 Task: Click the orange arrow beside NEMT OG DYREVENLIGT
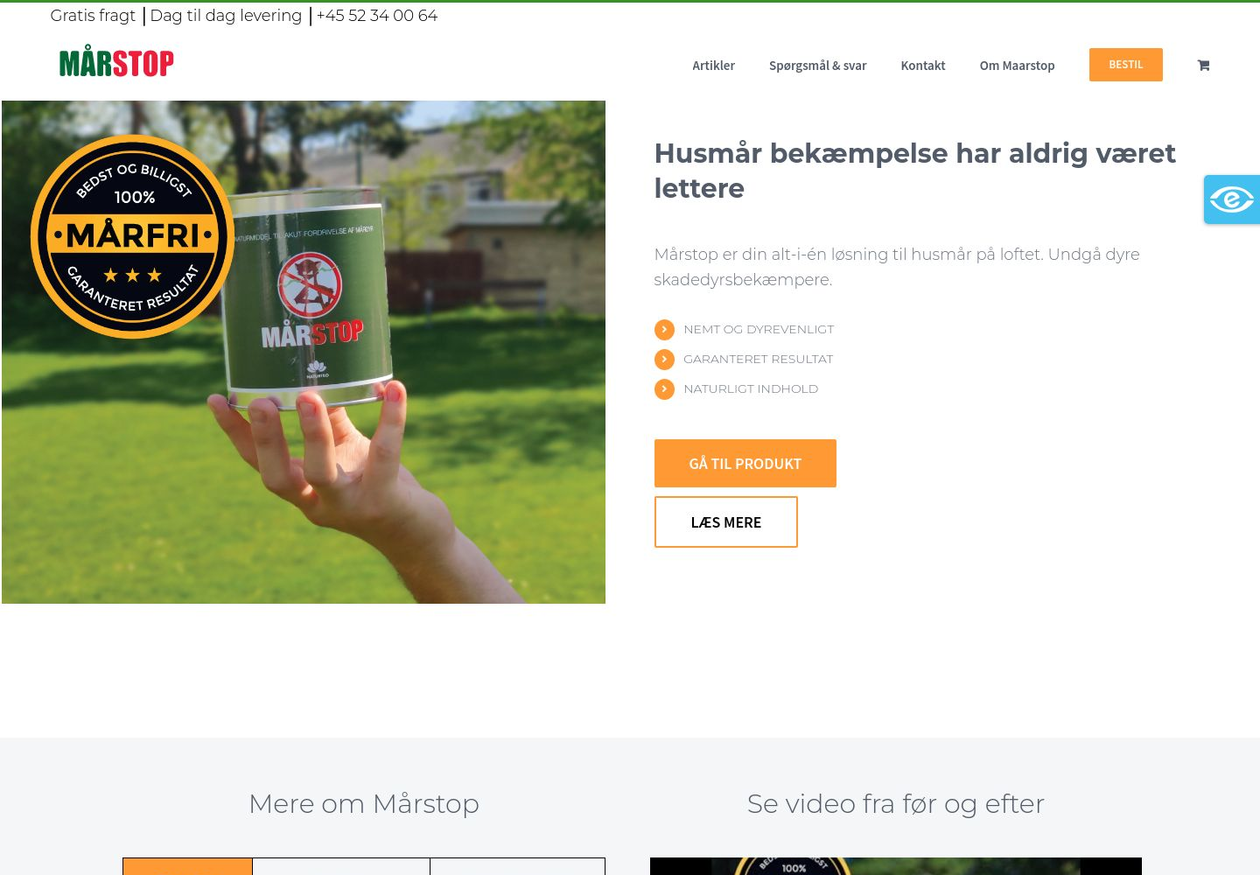click(x=664, y=329)
